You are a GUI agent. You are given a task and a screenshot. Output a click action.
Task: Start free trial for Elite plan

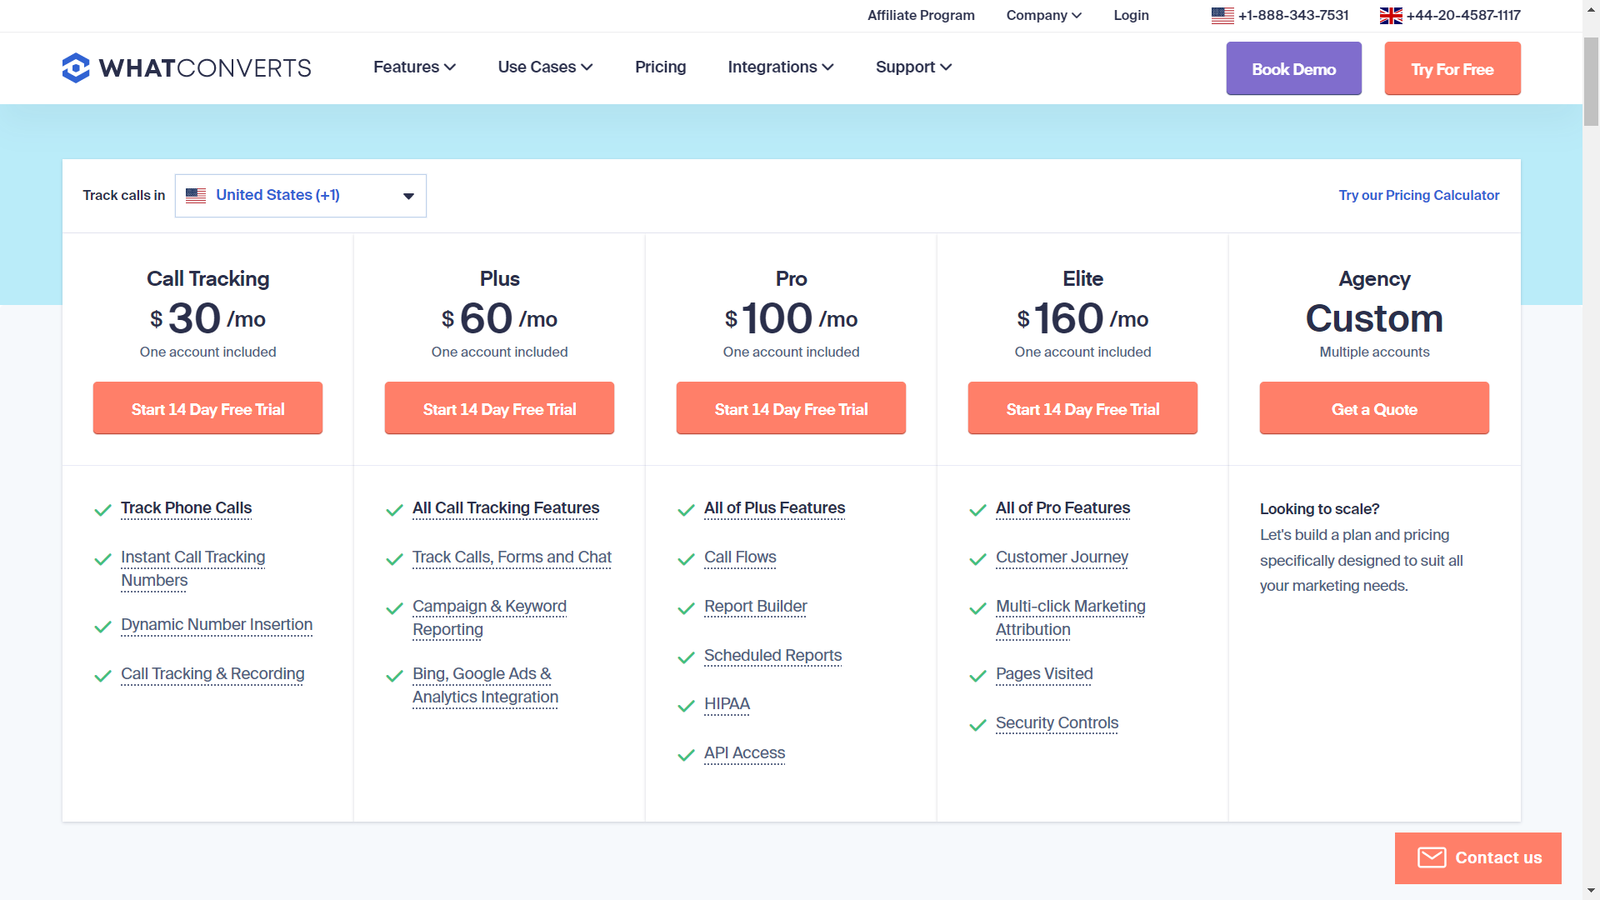(1083, 408)
